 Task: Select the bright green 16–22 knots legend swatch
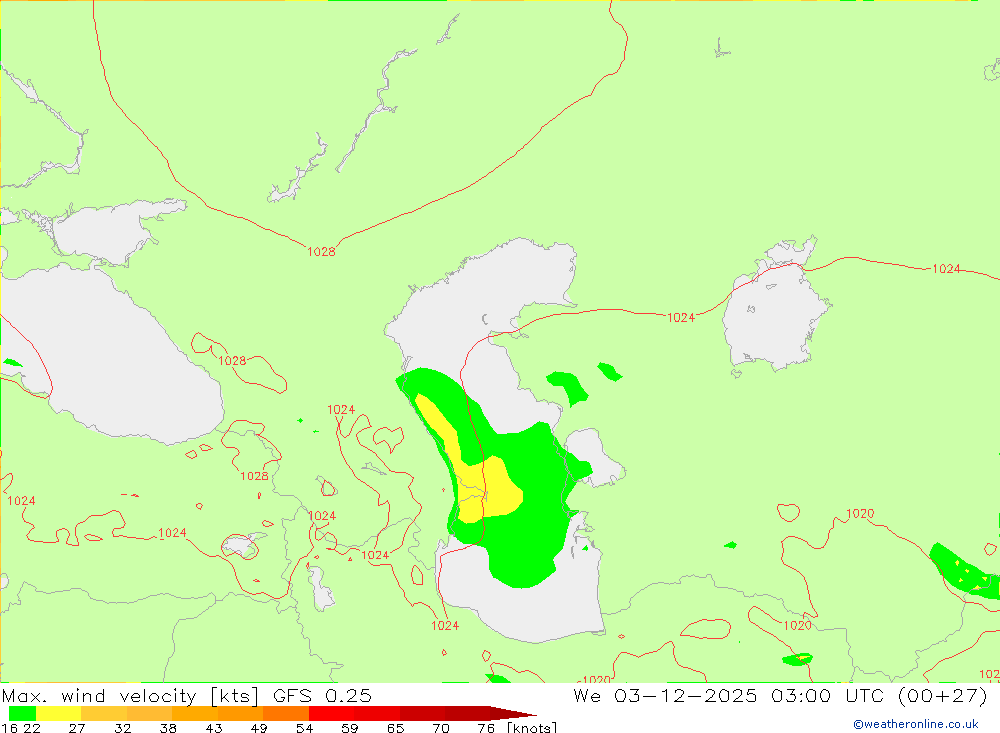coord(22,713)
